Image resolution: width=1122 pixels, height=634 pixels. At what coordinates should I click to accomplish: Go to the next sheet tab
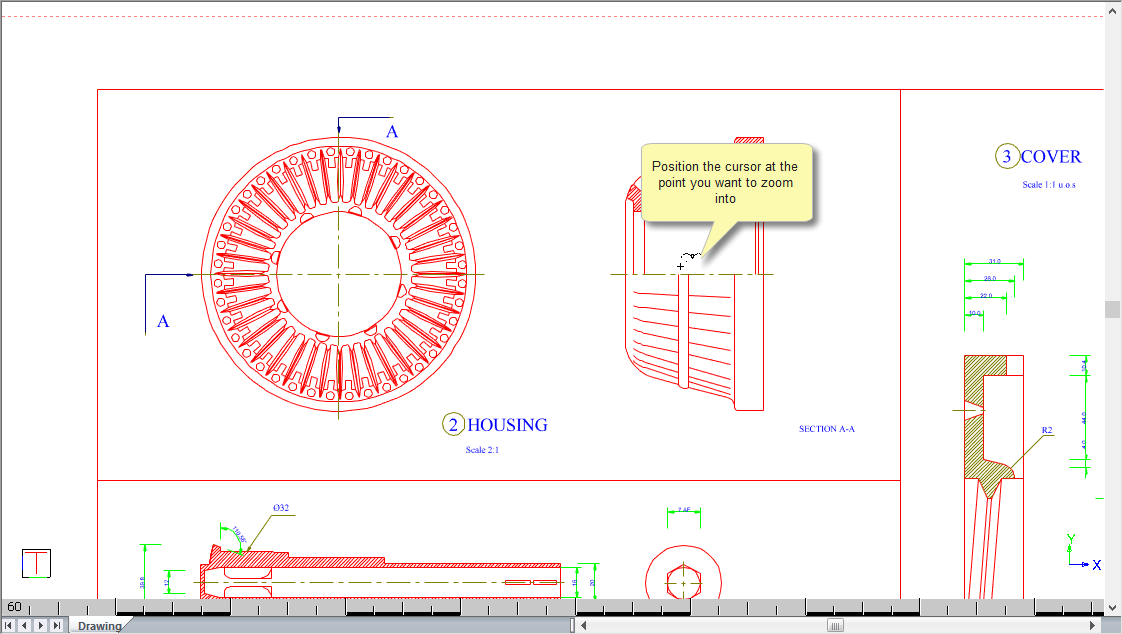point(41,625)
